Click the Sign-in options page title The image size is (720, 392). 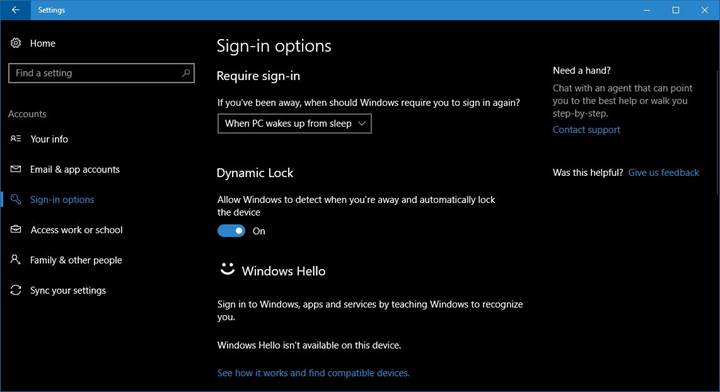pyautogui.click(x=274, y=46)
